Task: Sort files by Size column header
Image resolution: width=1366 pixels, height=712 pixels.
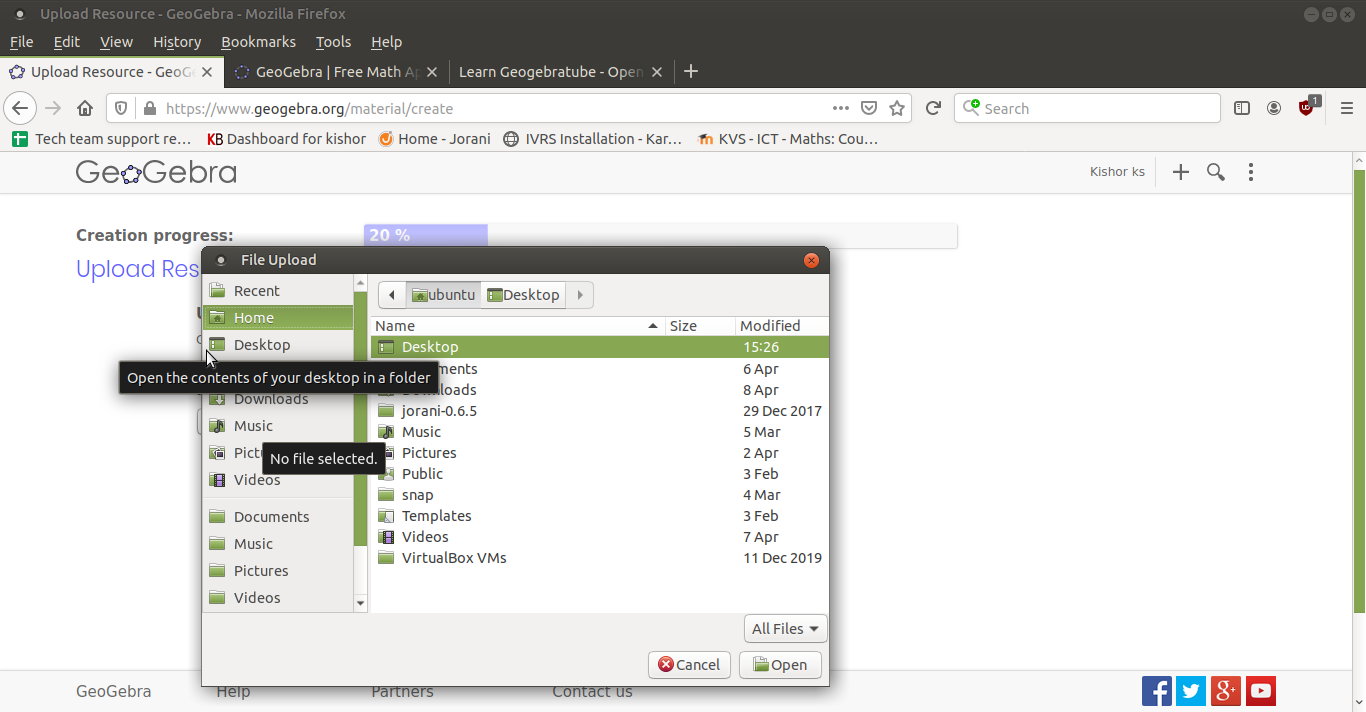Action: pyautogui.click(x=700, y=326)
